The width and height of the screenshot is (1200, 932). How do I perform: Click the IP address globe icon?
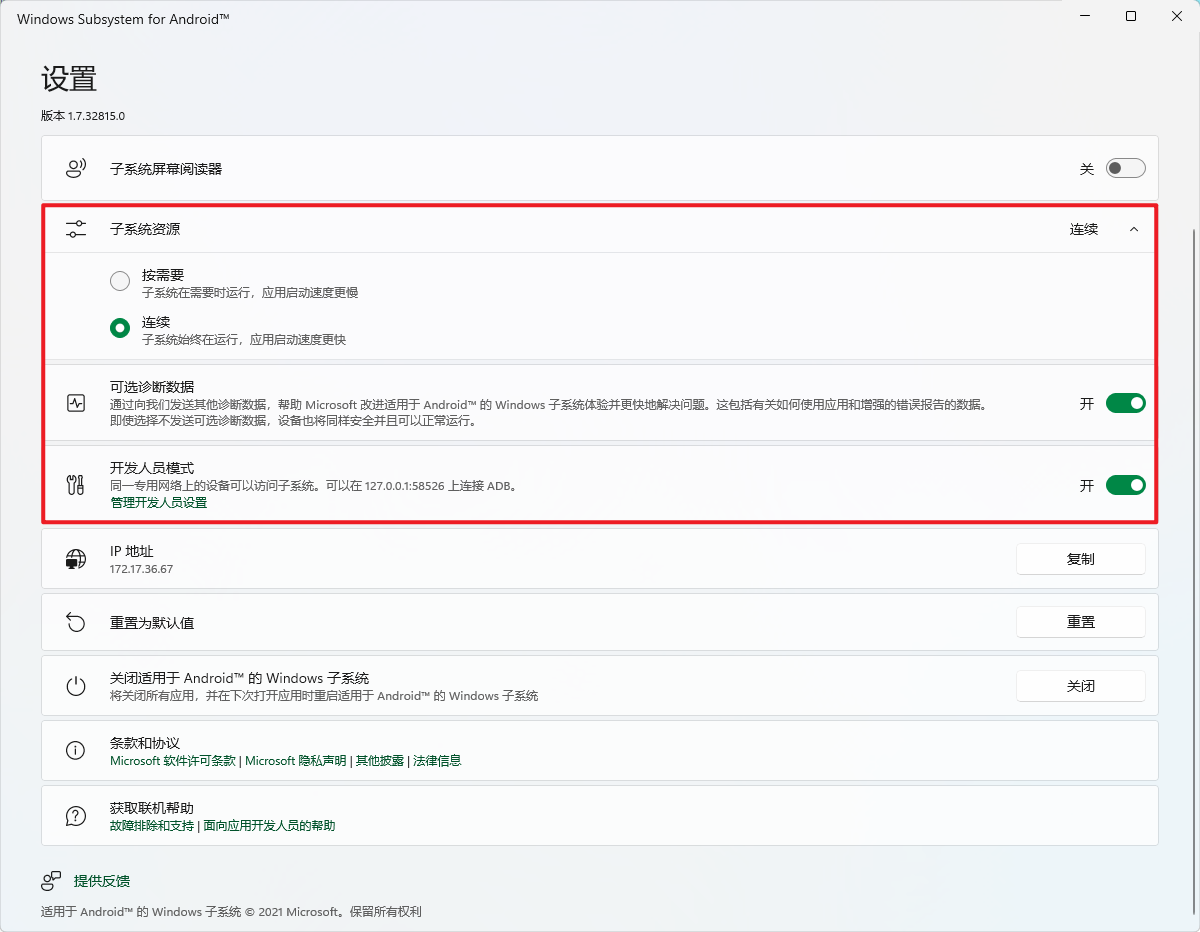tap(76, 559)
